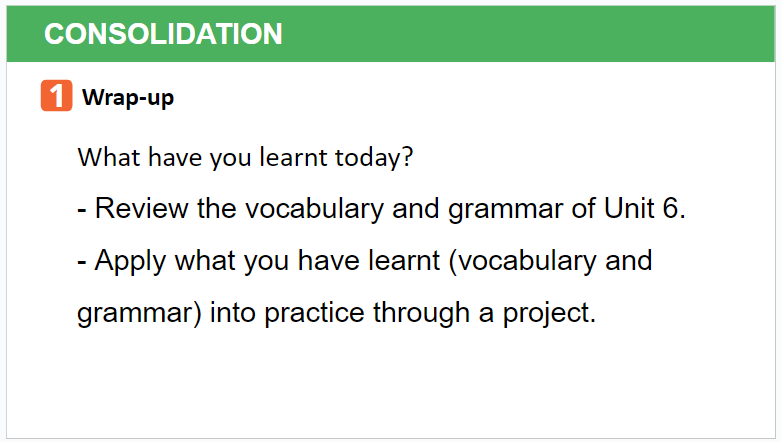This screenshot has width=781, height=442.
Task: Click the blank white area below the text
Action: (x=390, y=386)
